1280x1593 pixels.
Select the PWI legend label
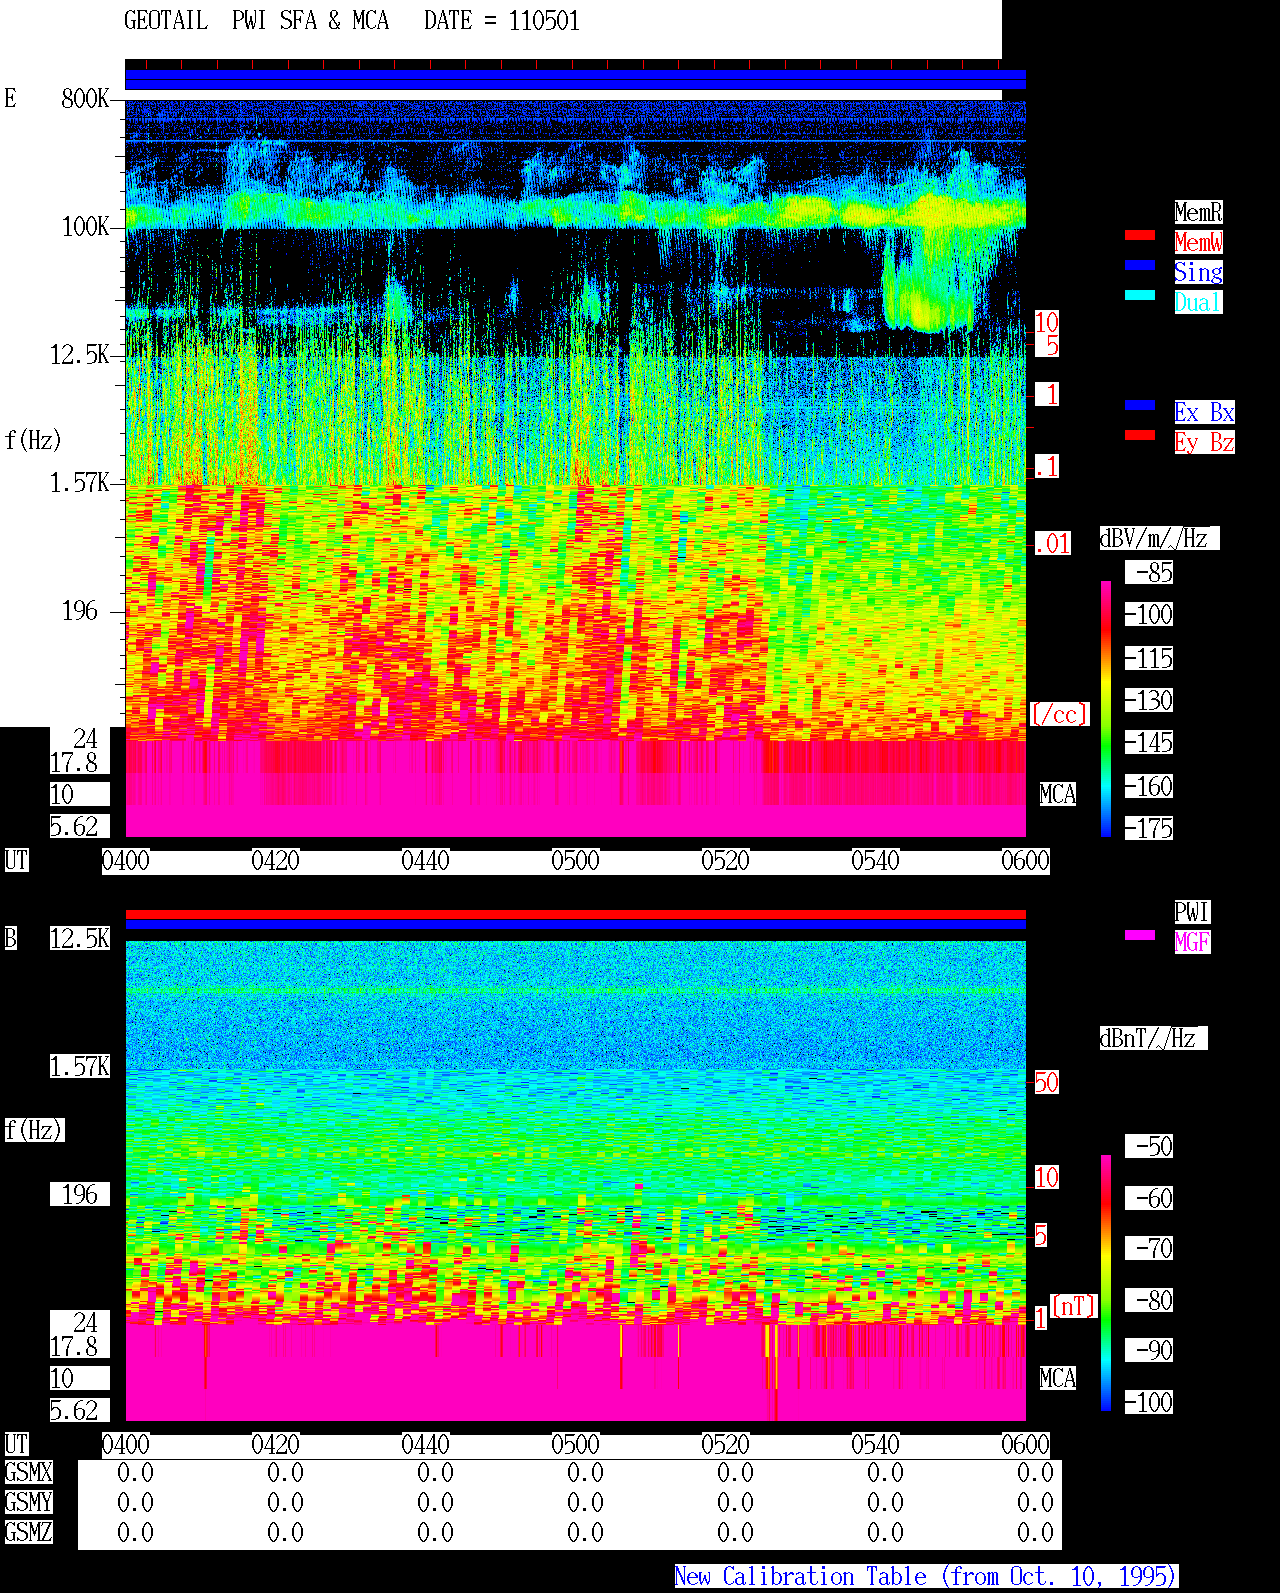click(1192, 912)
